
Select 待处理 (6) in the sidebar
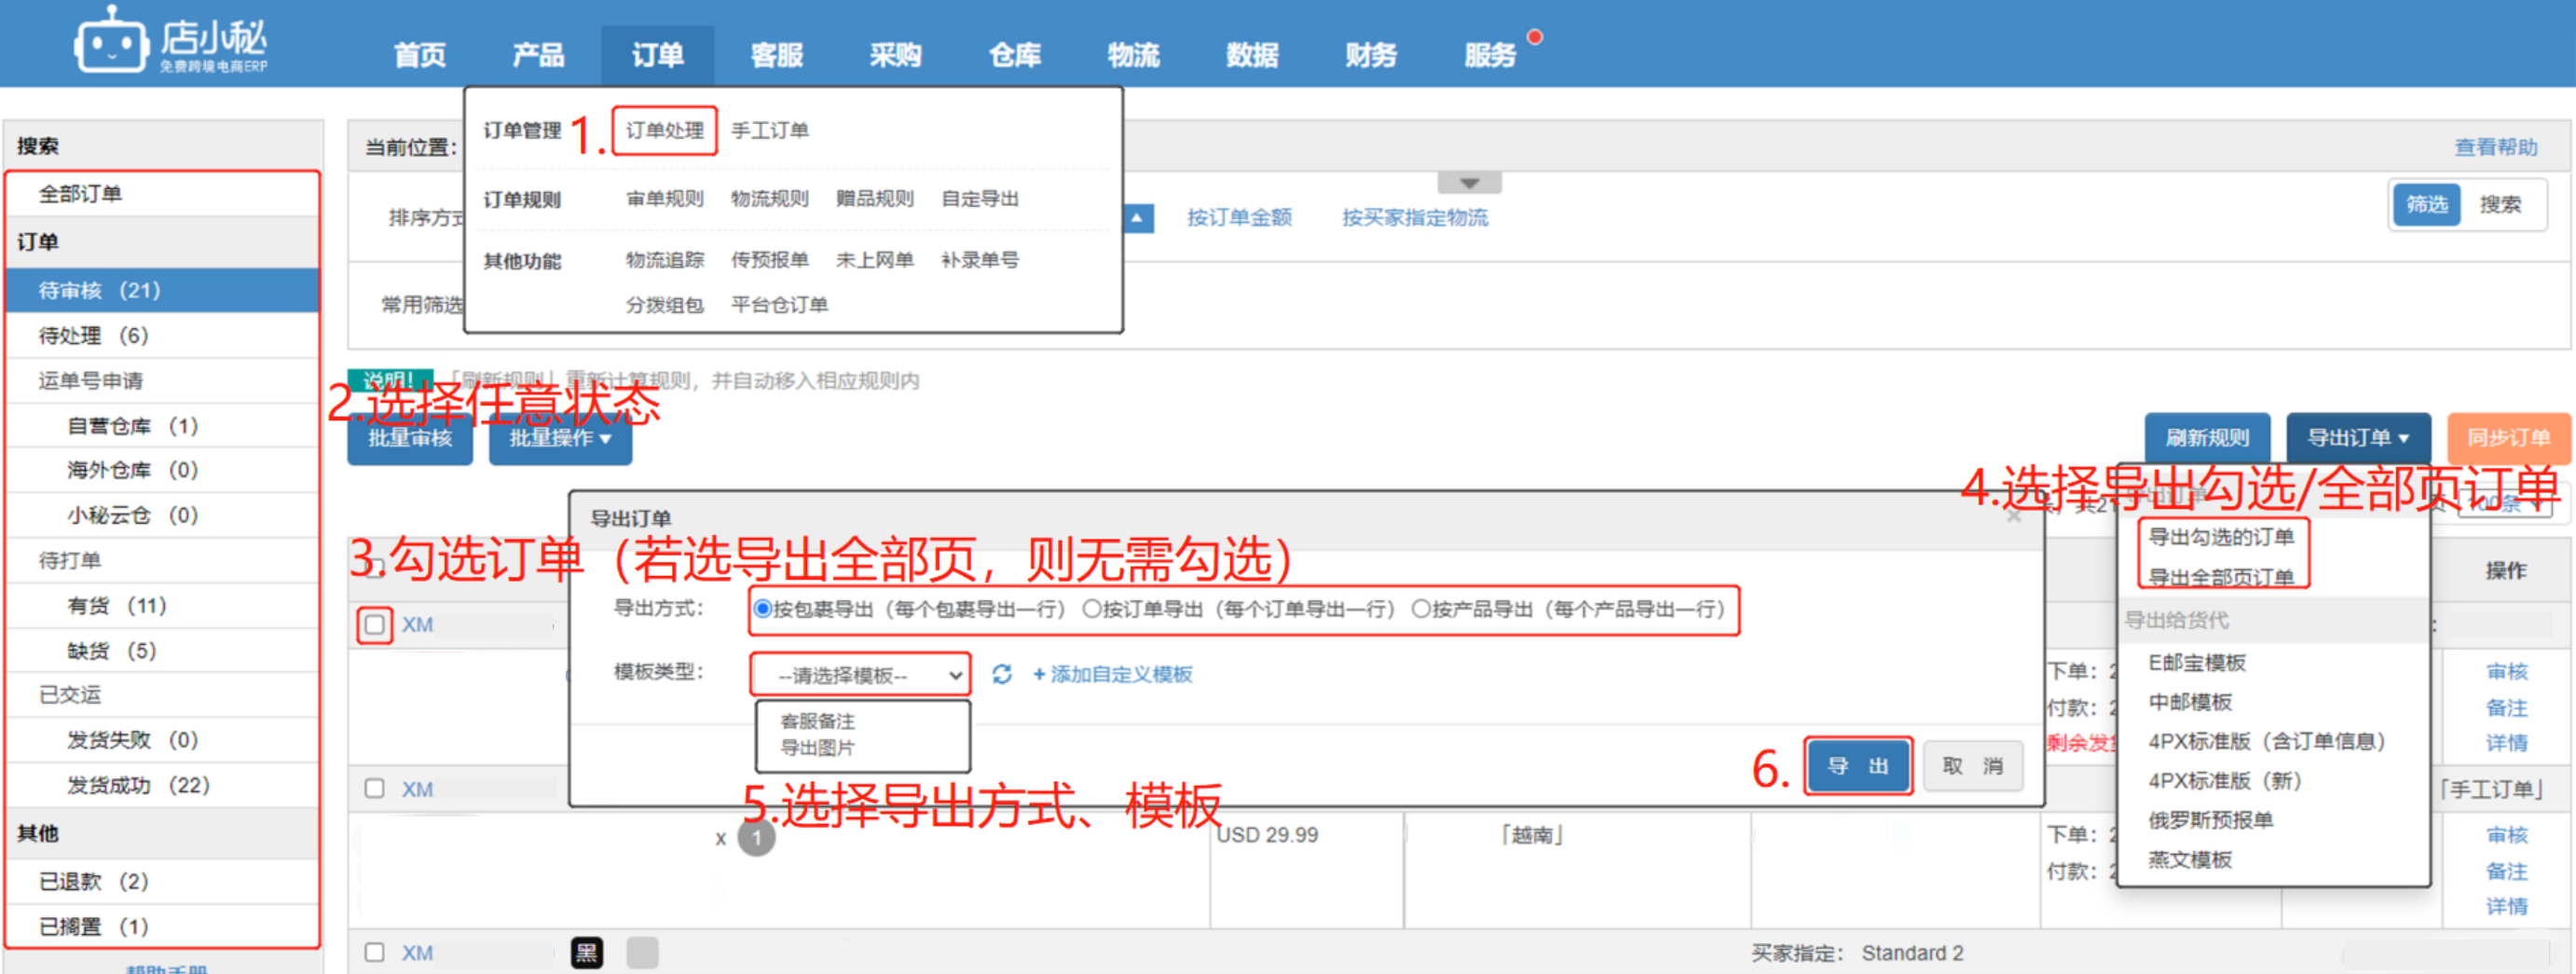[94, 336]
